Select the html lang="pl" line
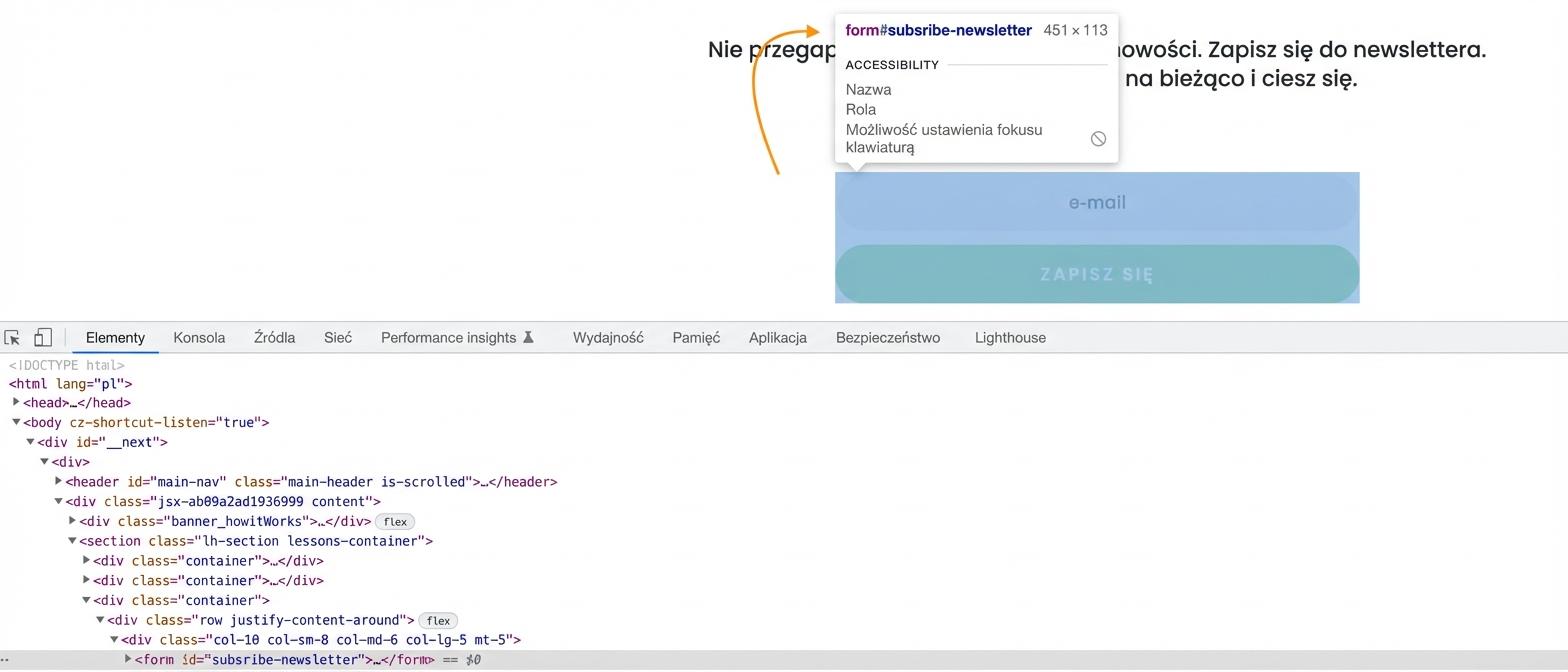 pos(70,383)
